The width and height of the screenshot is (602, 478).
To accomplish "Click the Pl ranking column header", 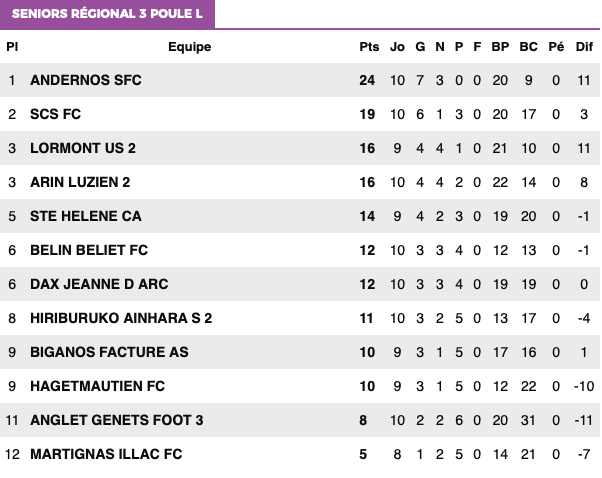I will 12,47.
